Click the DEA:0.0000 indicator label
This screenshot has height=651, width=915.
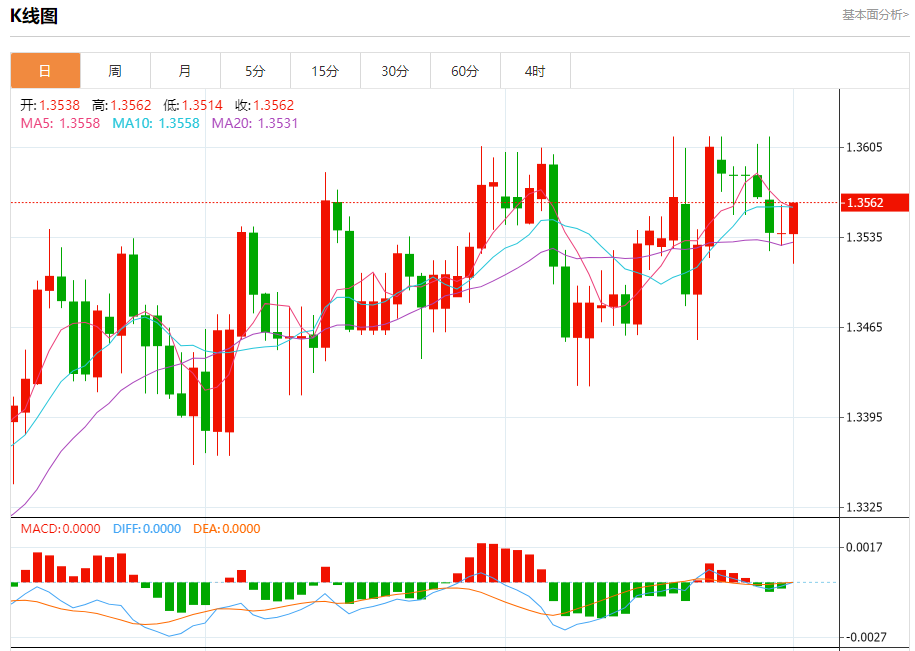227,529
